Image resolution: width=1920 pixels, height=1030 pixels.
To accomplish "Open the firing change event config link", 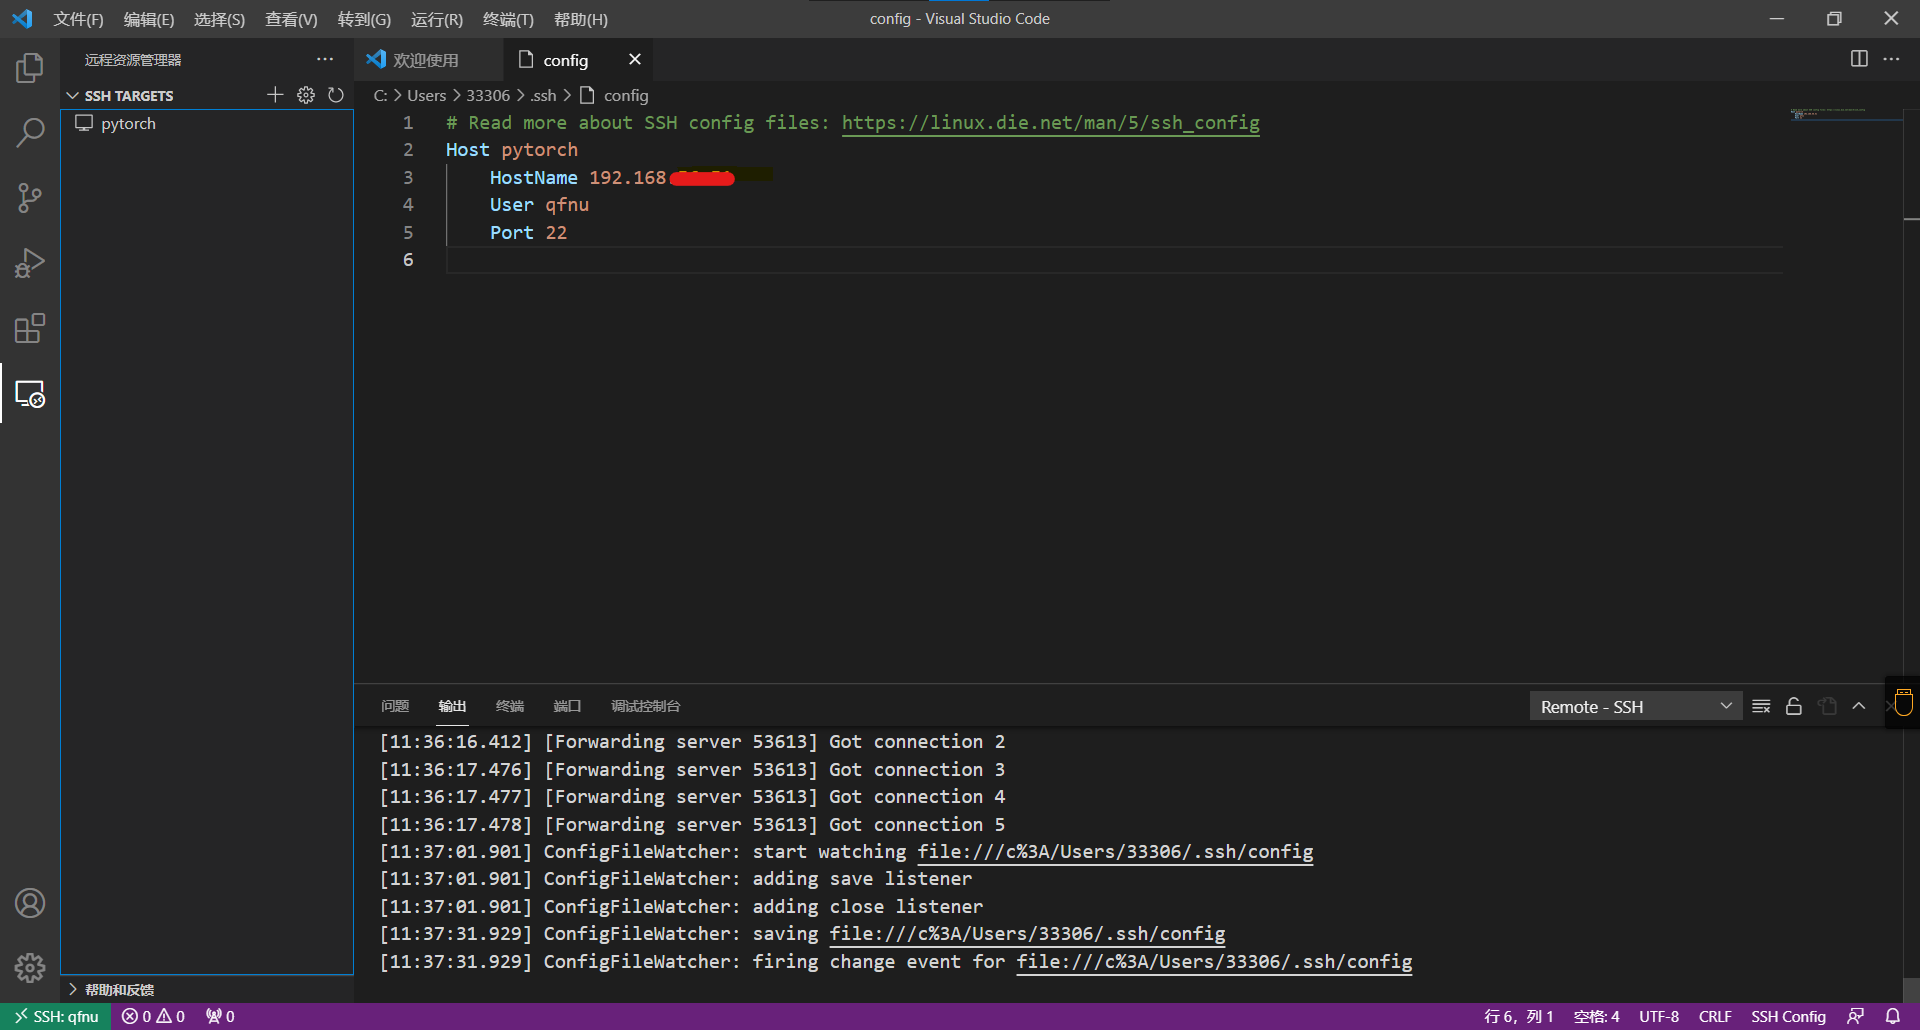I will pos(1214,961).
